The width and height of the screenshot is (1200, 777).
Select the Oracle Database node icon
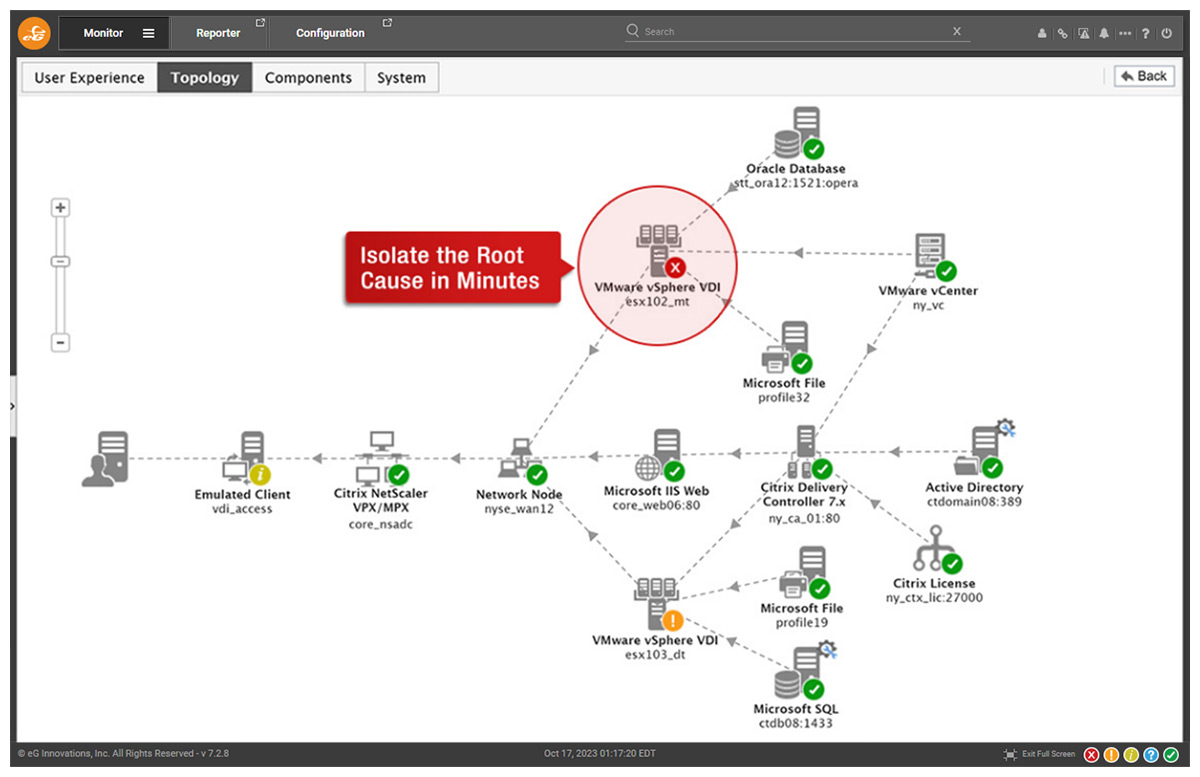click(797, 133)
